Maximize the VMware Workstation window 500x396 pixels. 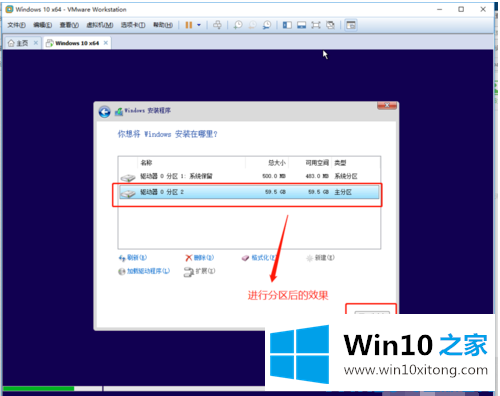pyautogui.click(x=461, y=9)
